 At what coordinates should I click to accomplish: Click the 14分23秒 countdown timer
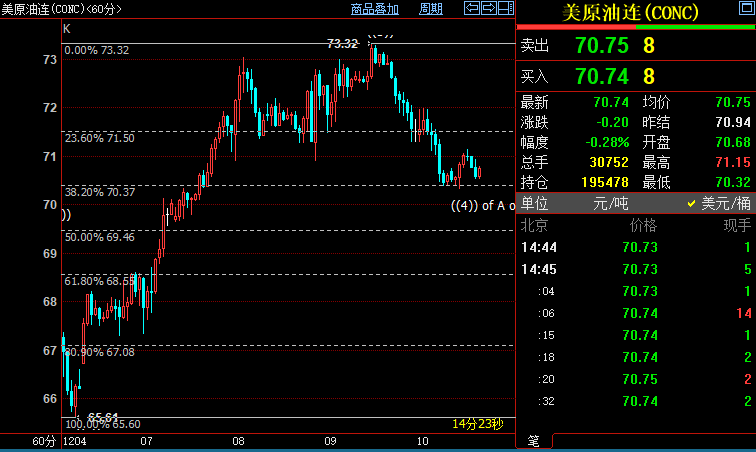(480, 424)
